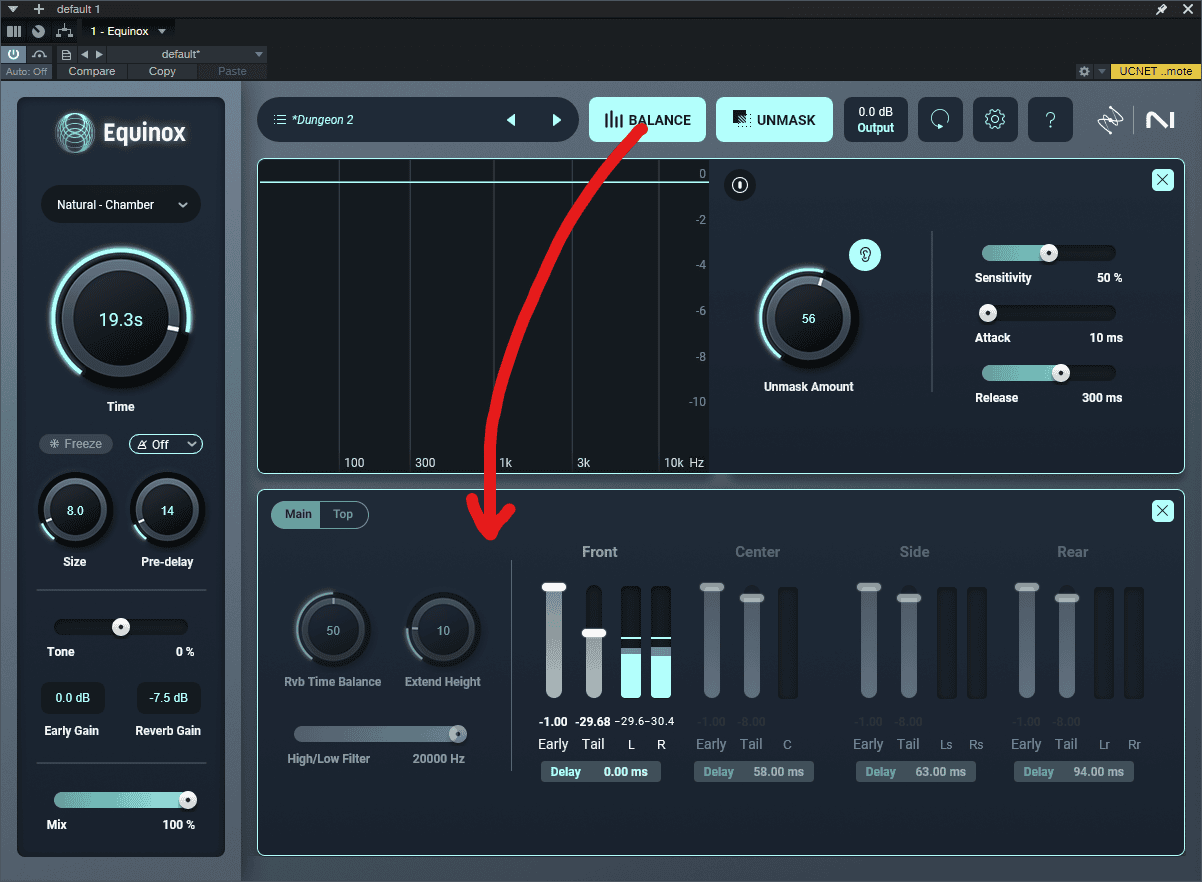
Task: Open the host gear settings icon
Action: point(1084,71)
